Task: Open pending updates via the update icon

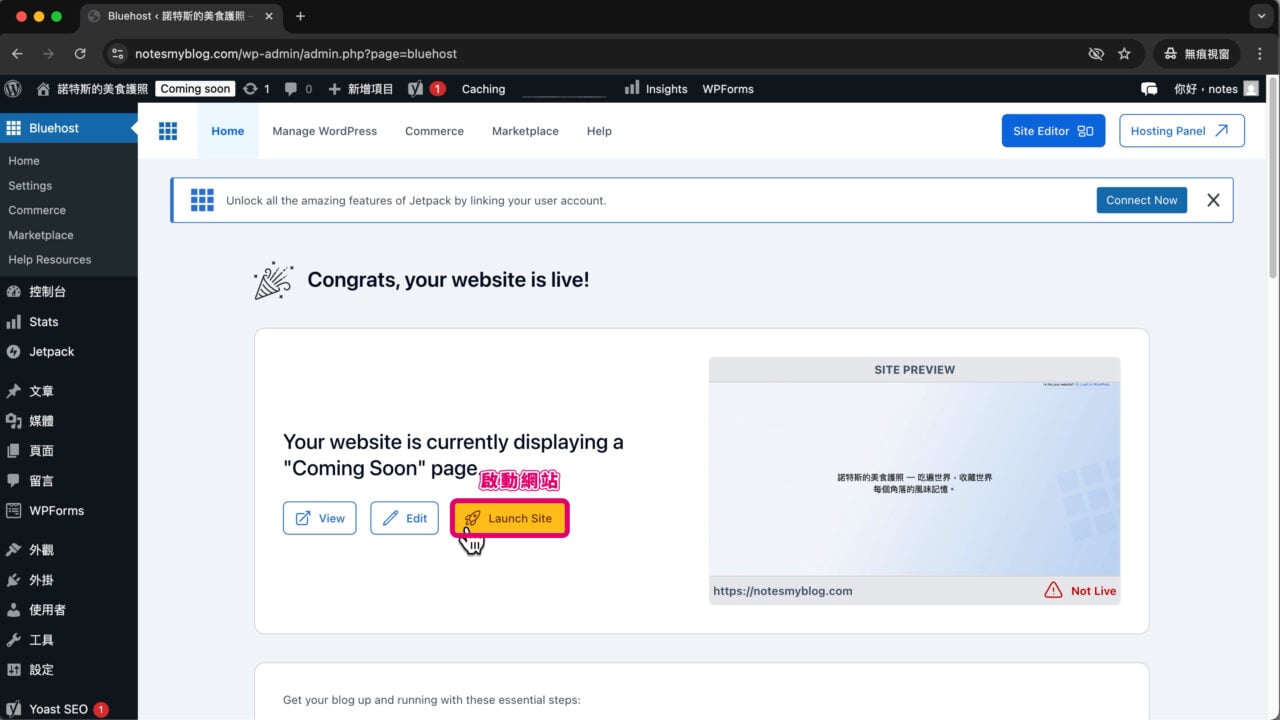Action: pos(252,88)
